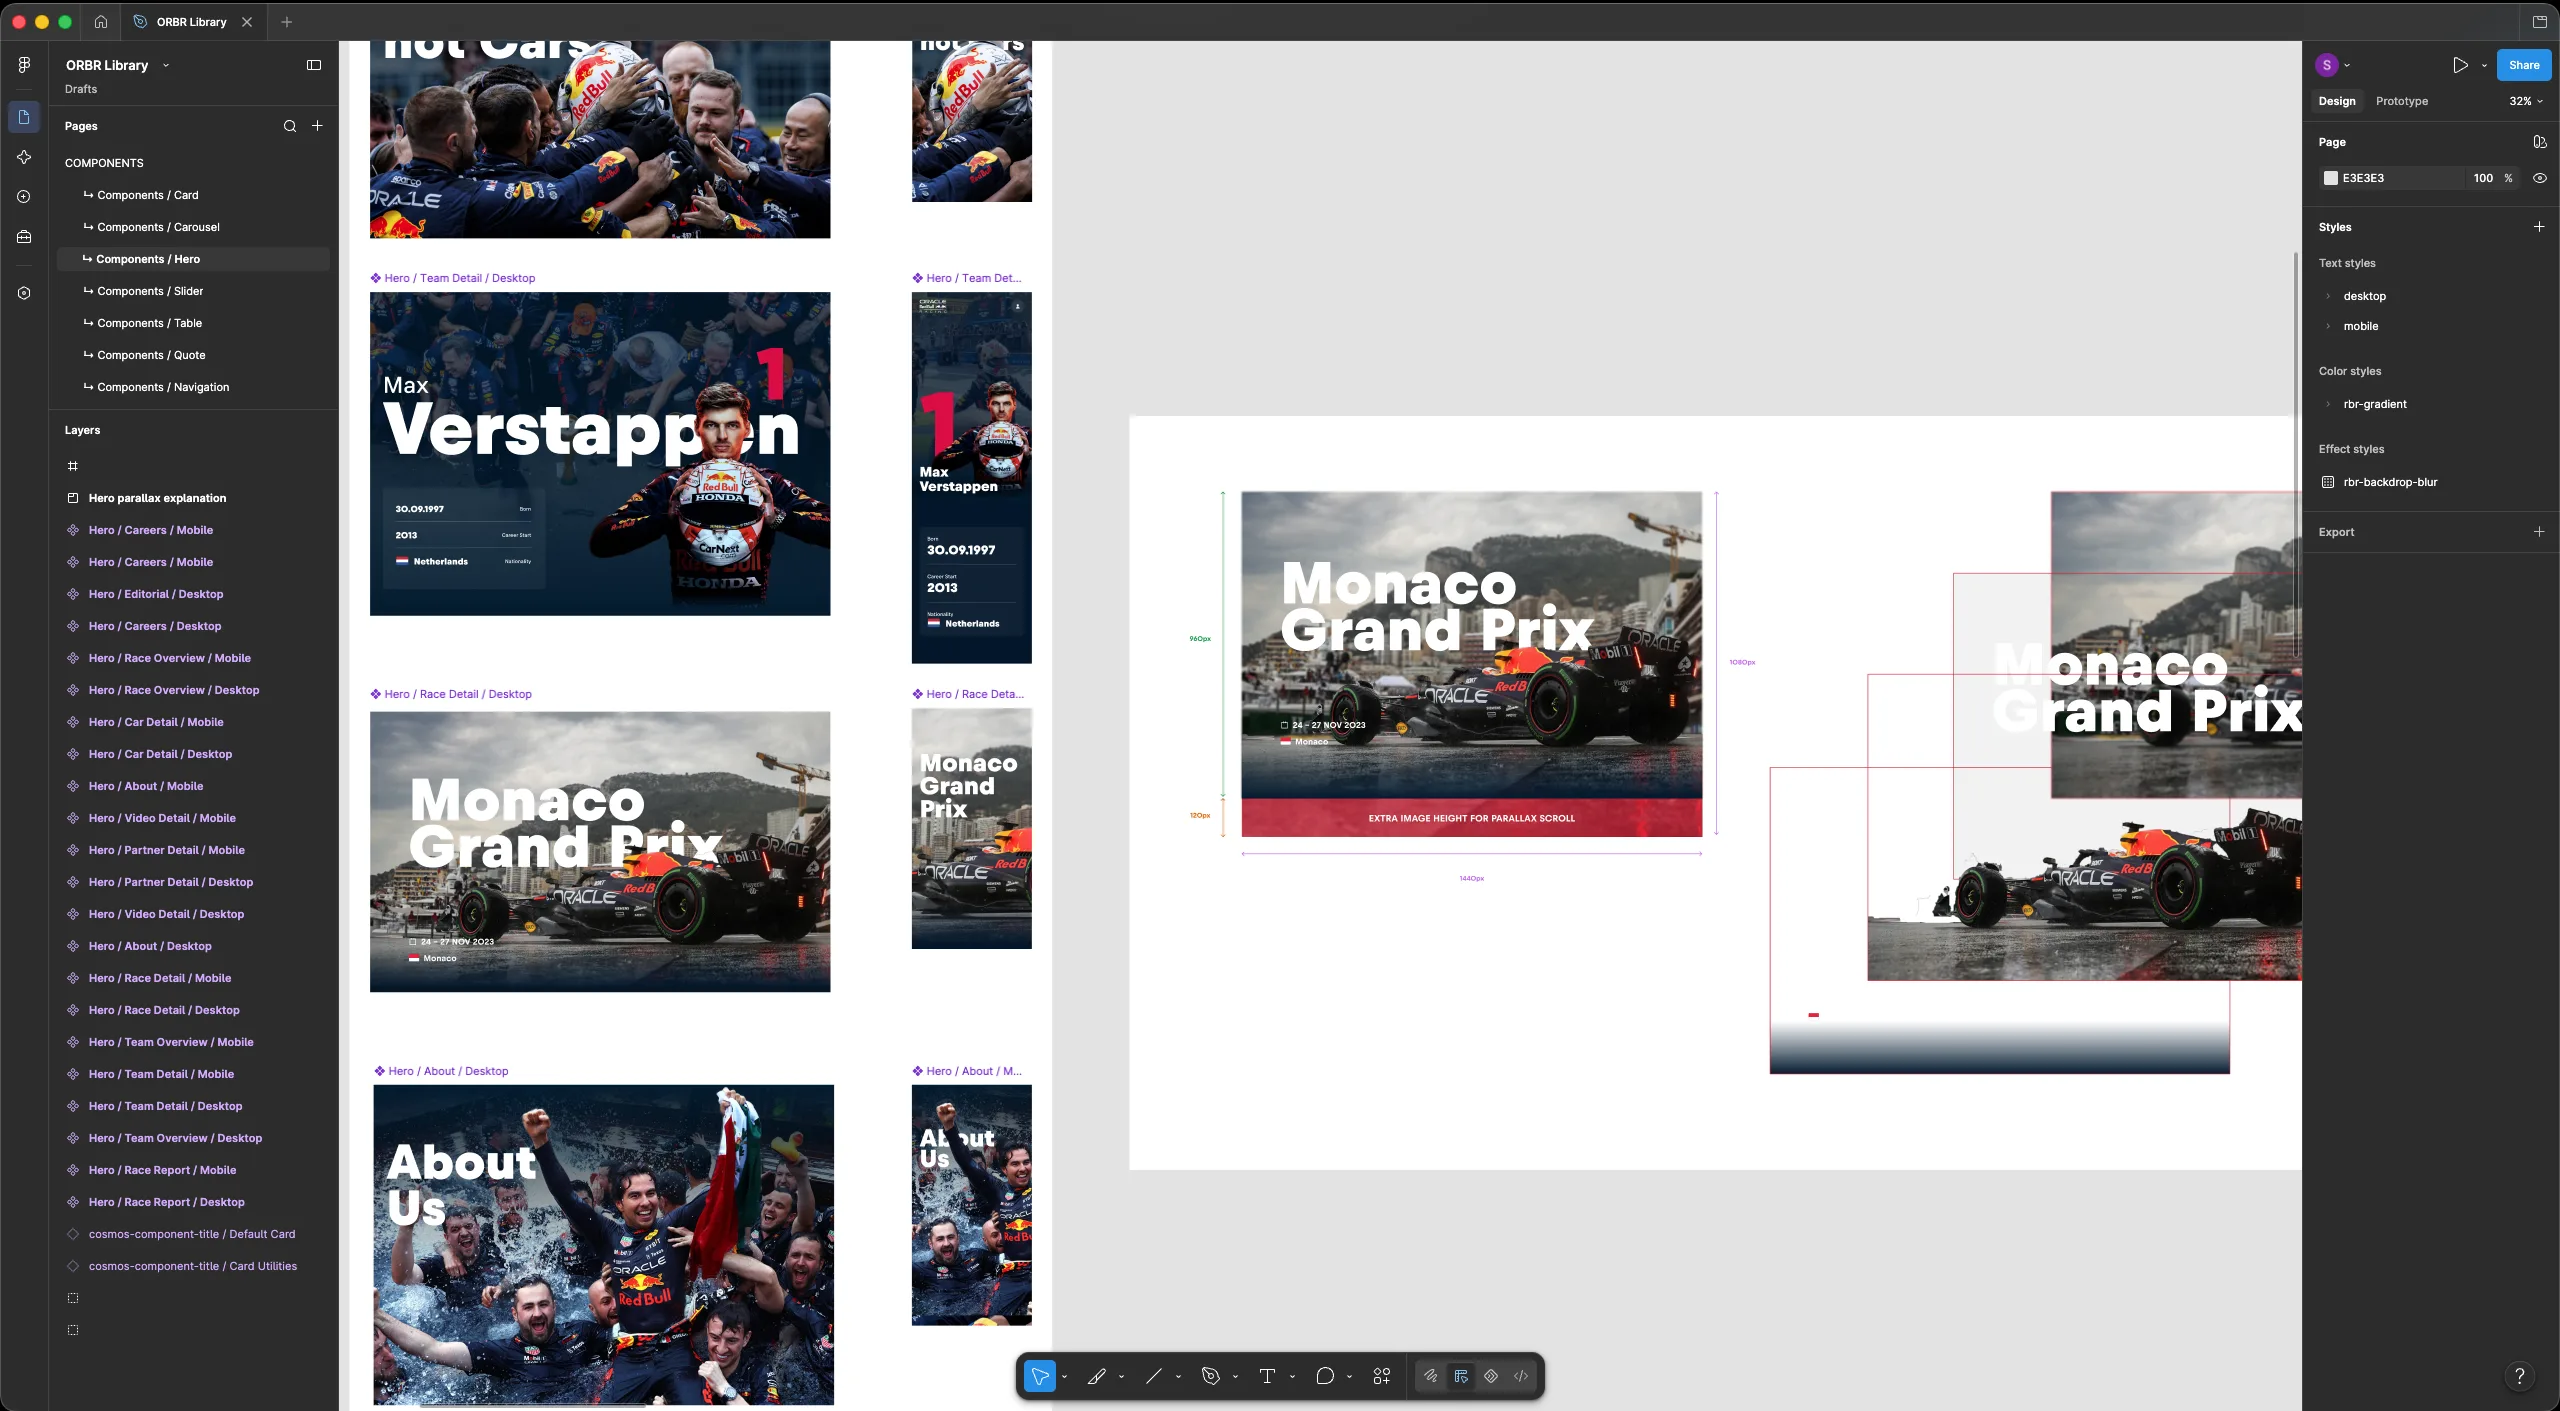
Task: Toggle page background color visibility eye
Action: pos(2539,178)
